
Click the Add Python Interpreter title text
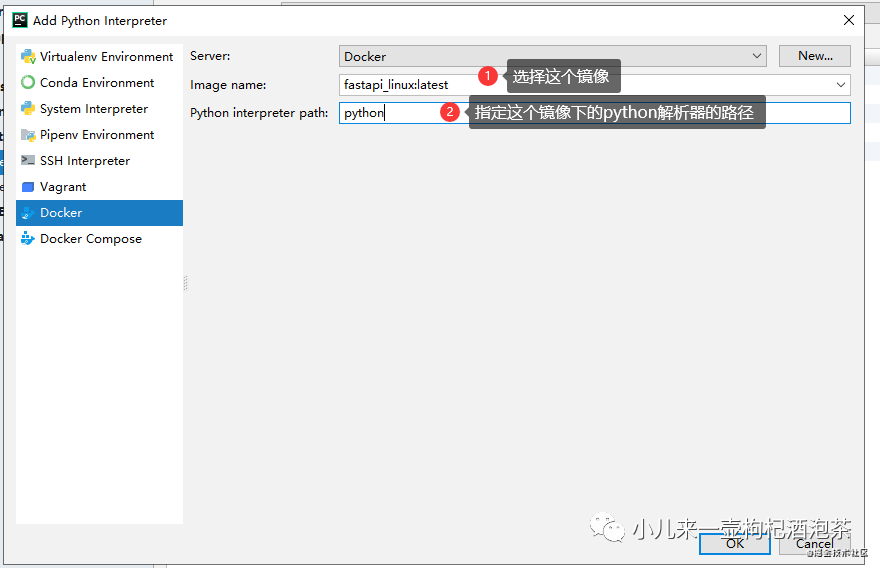pos(100,21)
